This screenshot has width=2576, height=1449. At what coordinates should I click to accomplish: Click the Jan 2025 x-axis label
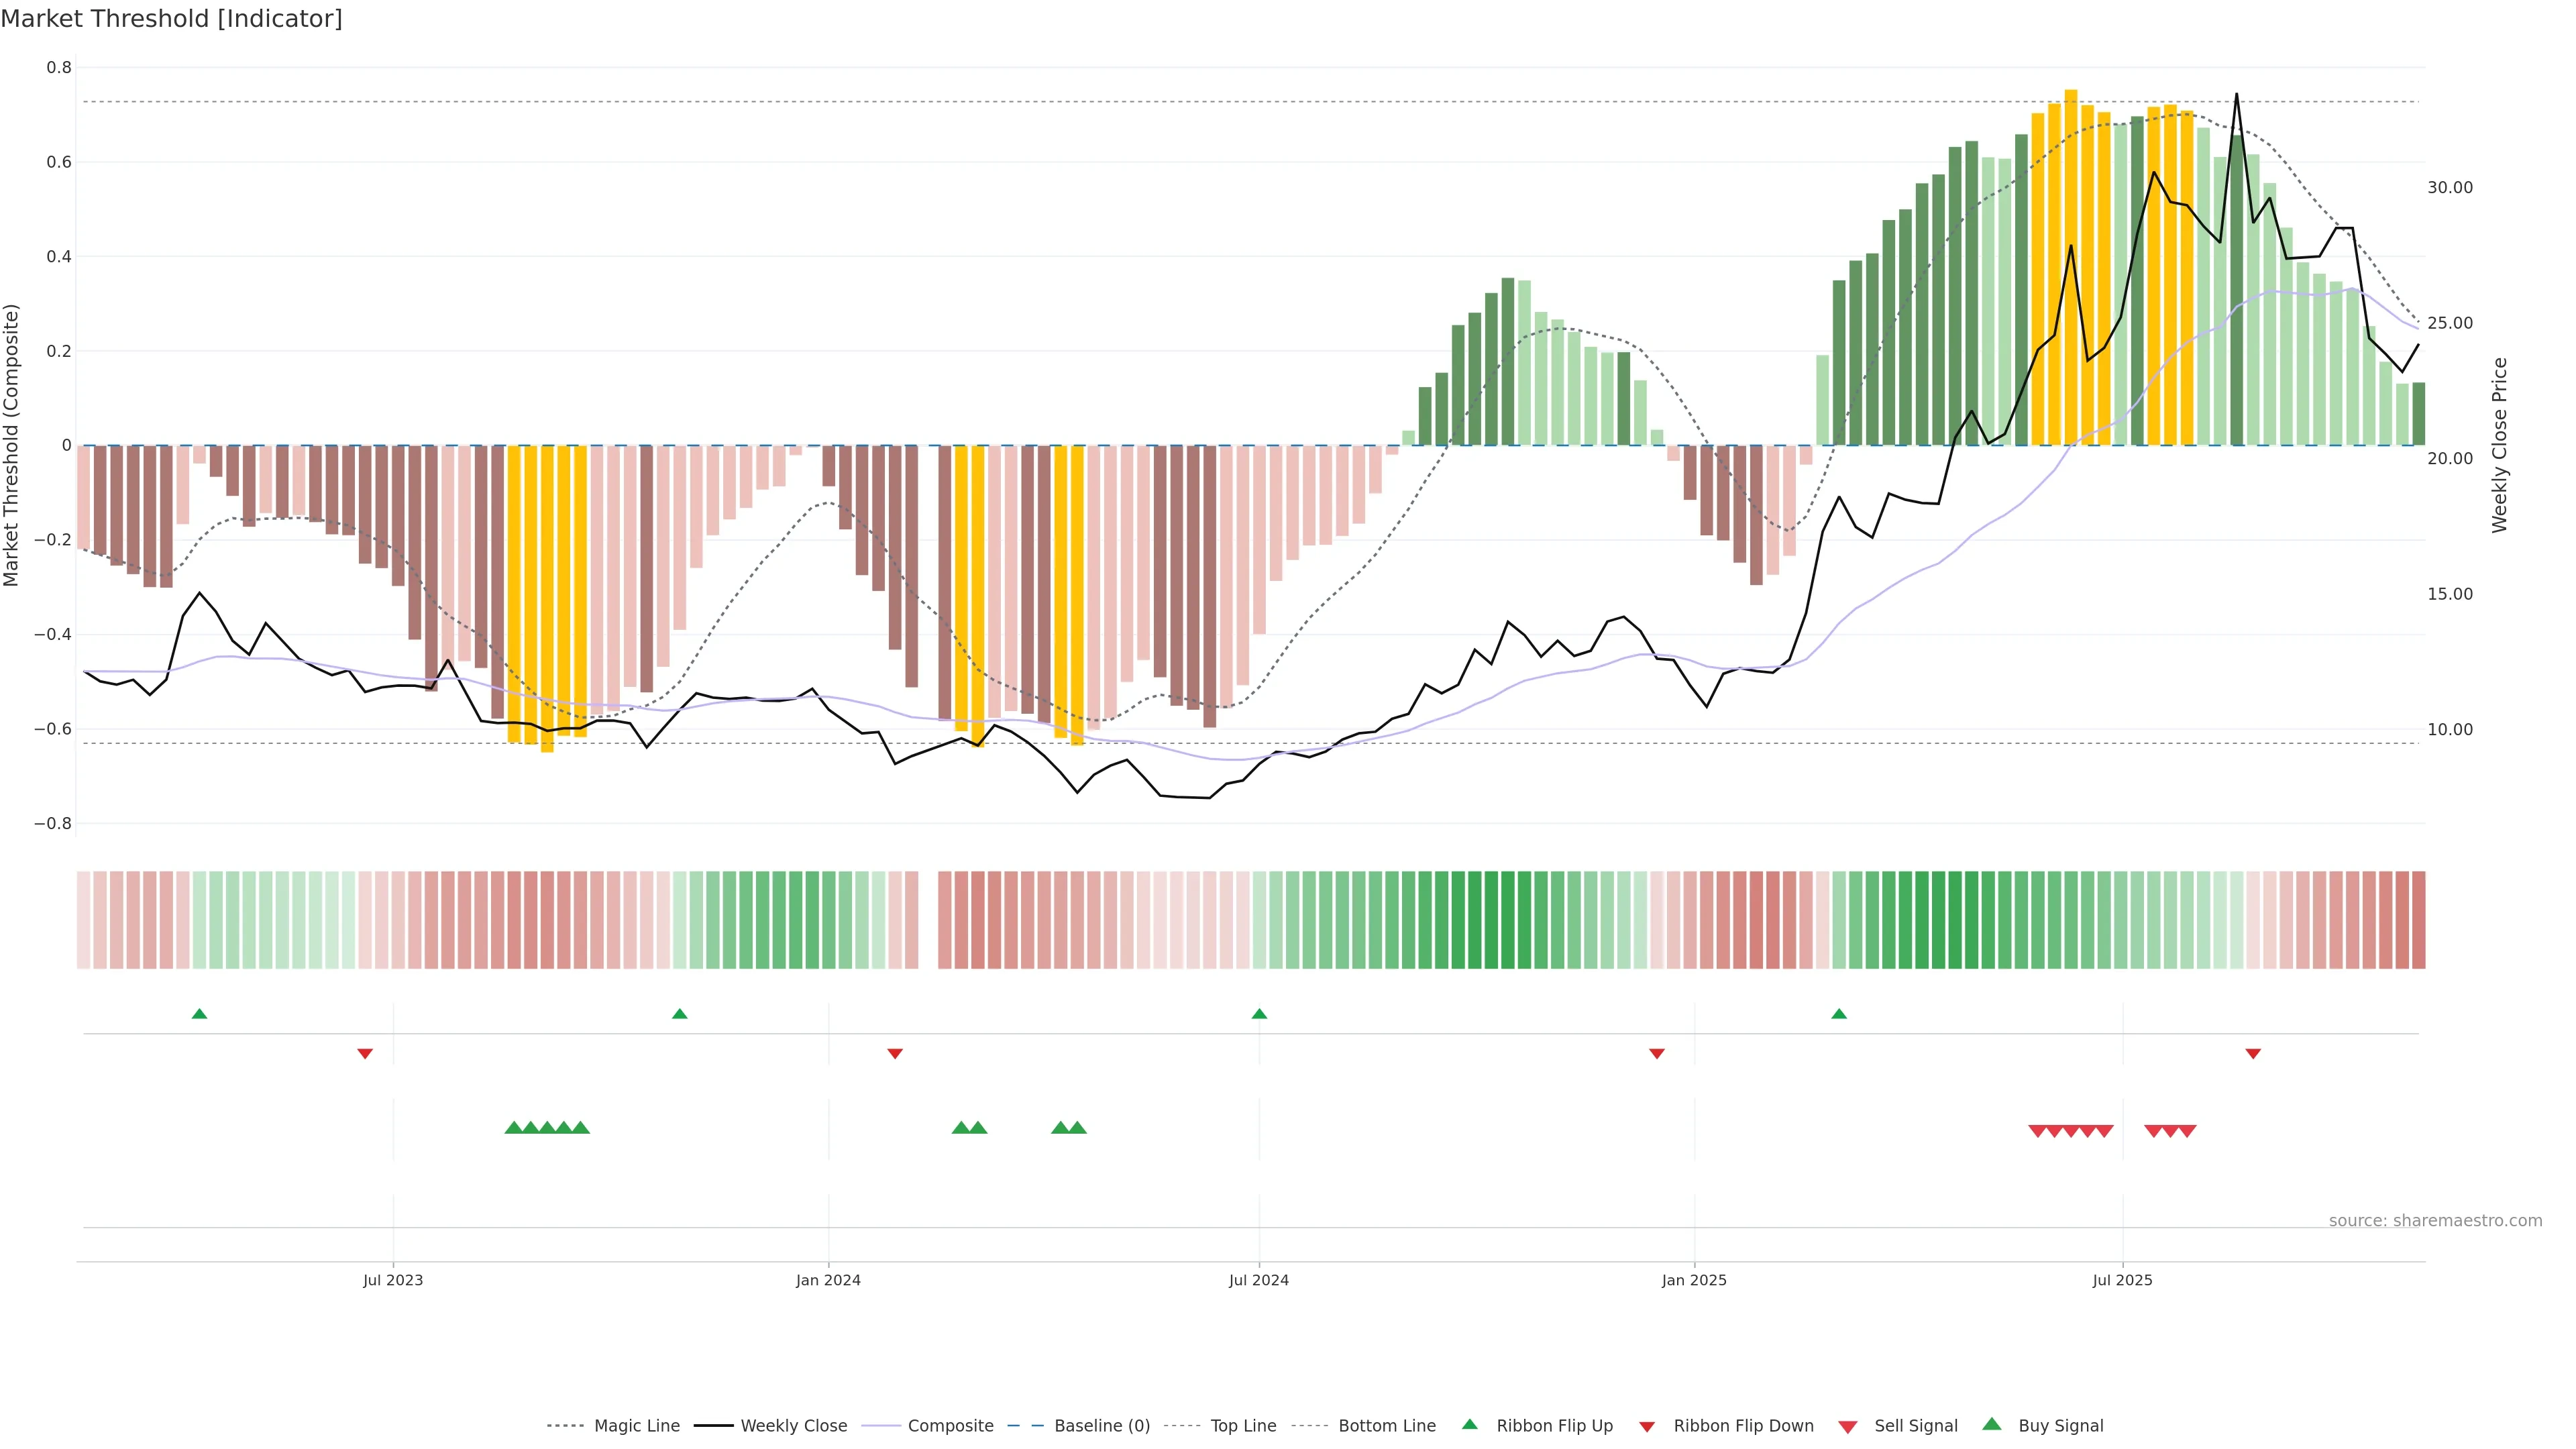1694,1280
